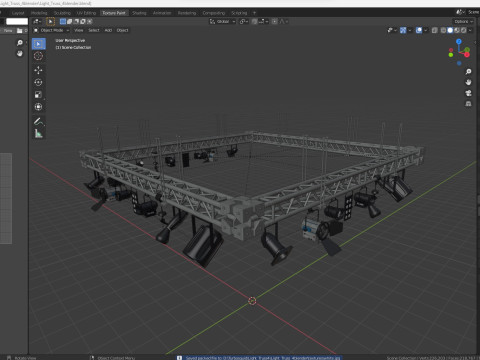Open the Layout workspace tab
The height and width of the screenshot is (360, 480).
tap(18, 13)
